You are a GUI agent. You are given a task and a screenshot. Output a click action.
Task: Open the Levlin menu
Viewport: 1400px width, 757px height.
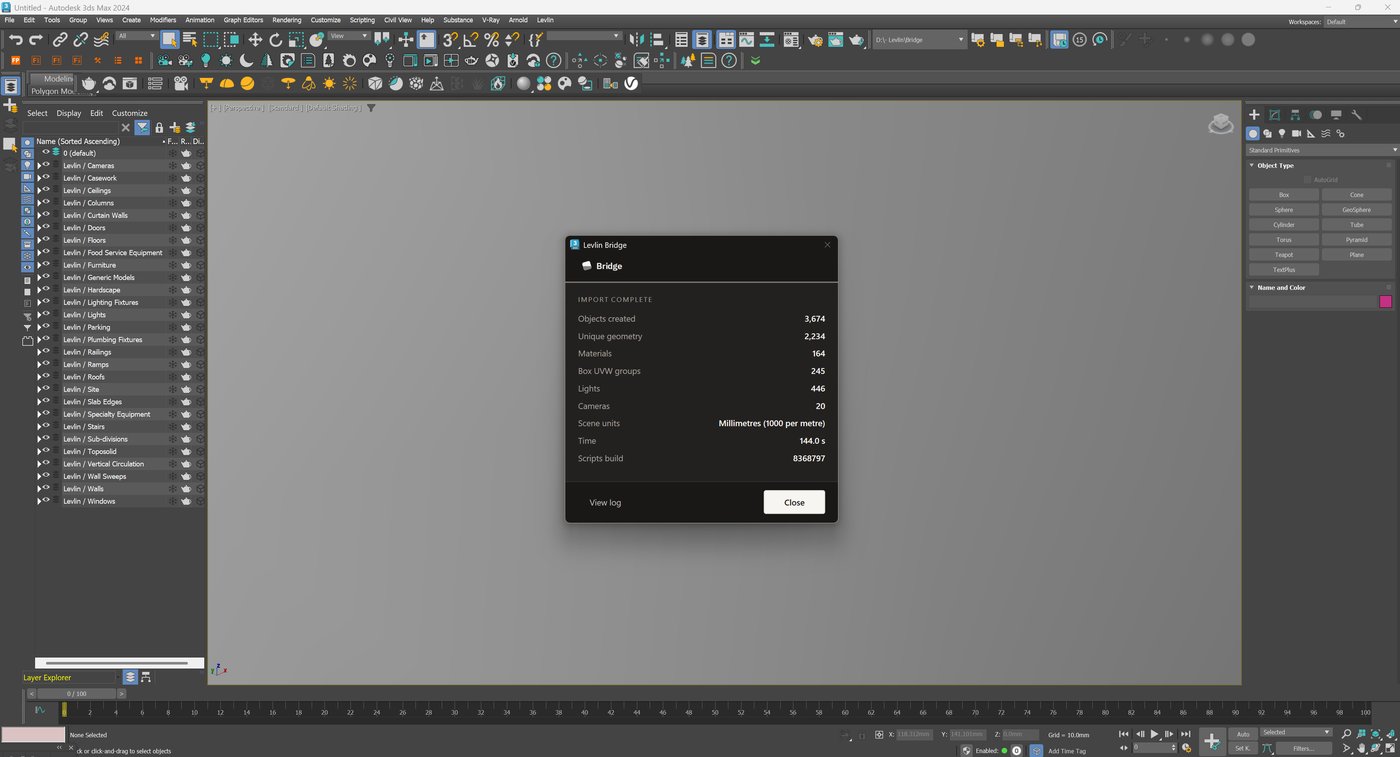pyautogui.click(x=545, y=20)
